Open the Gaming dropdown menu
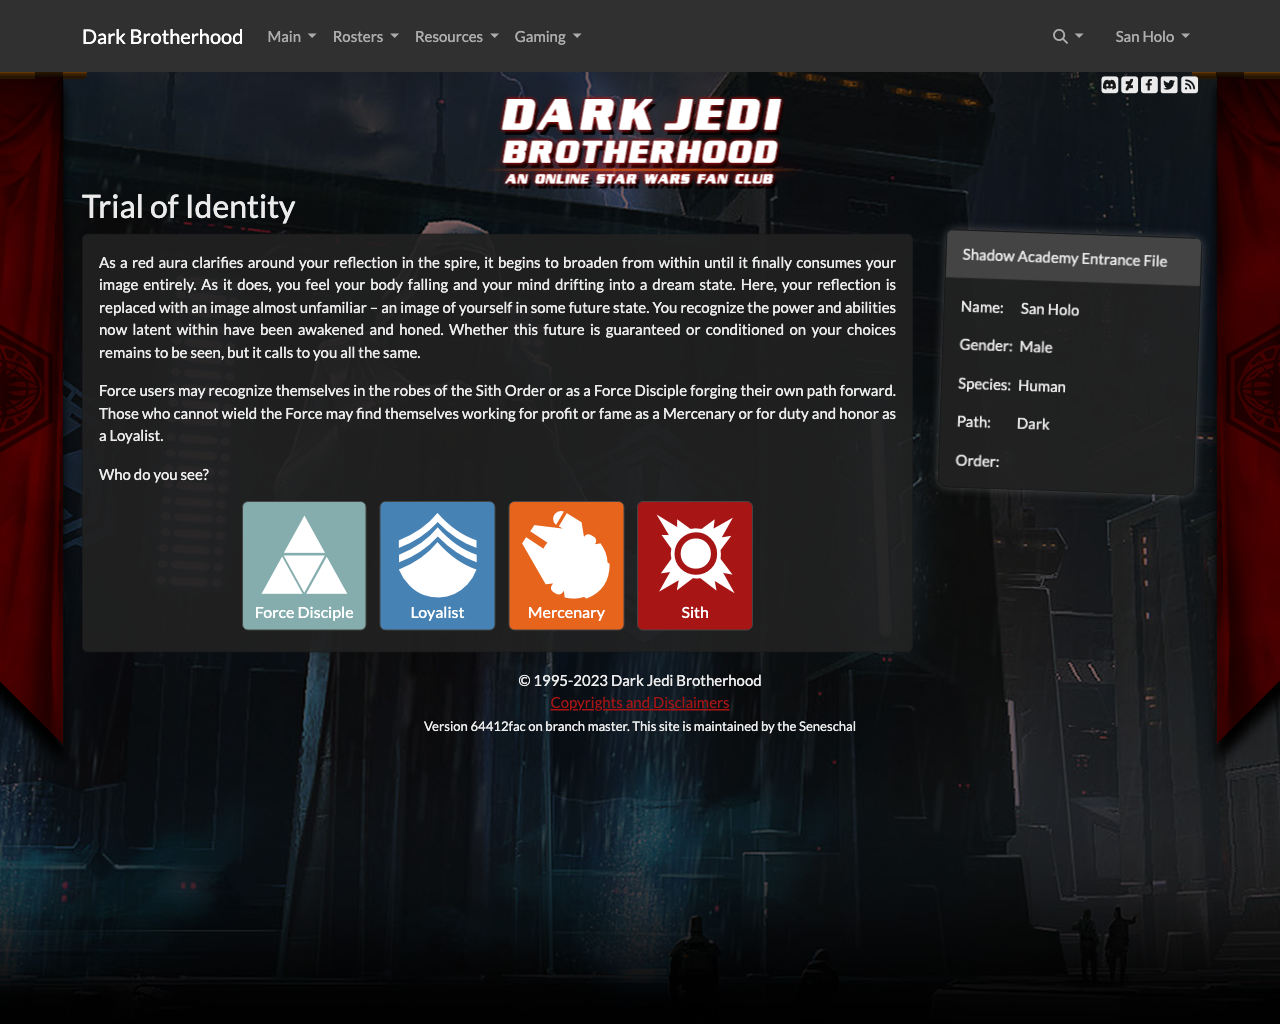The width and height of the screenshot is (1280, 1024). point(547,37)
